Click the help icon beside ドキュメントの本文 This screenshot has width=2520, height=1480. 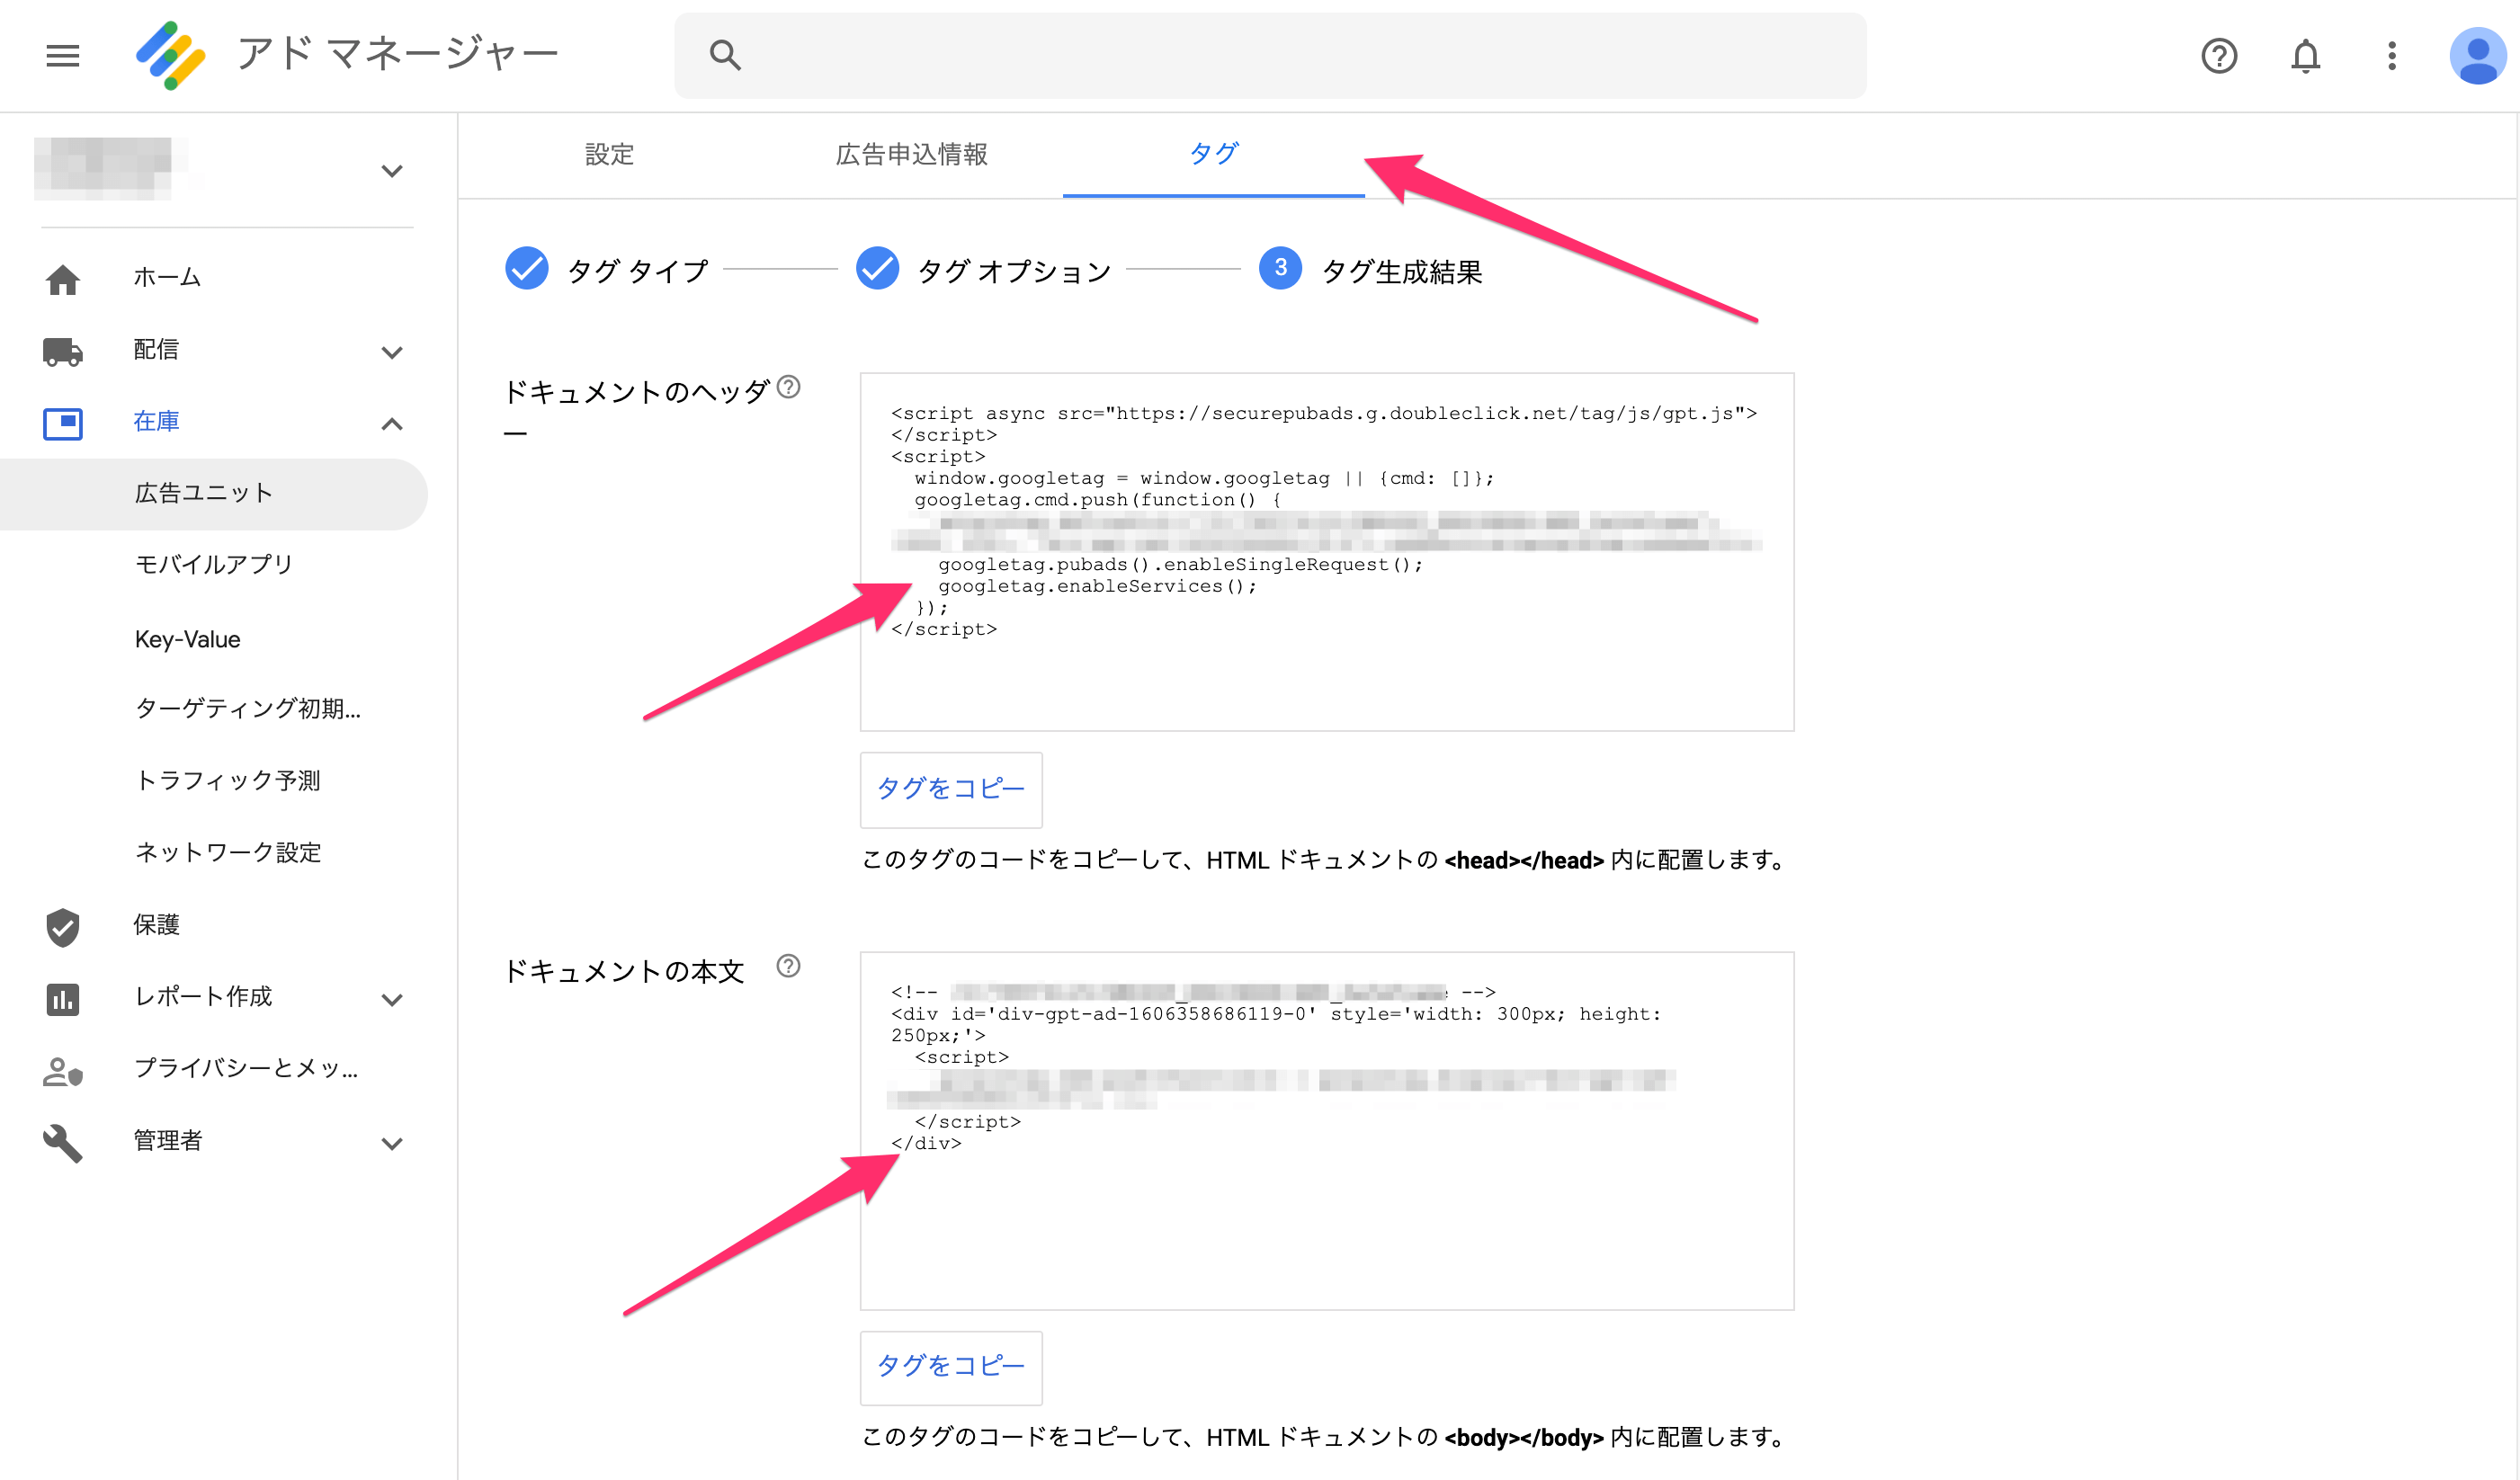pyautogui.click(x=788, y=966)
